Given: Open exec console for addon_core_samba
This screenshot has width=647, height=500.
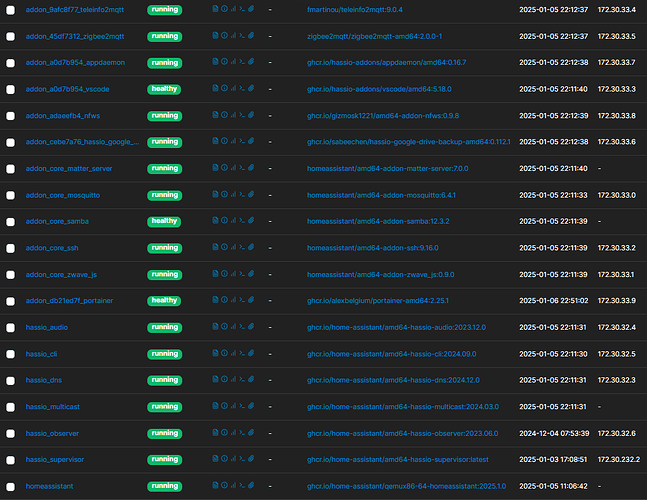Looking at the screenshot, I should pos(242,221).
